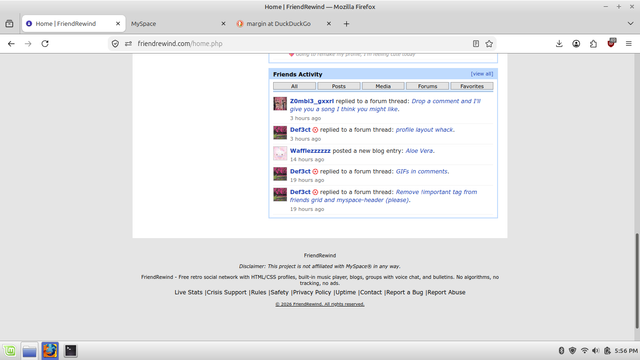Image resolution: width=640 pixels, height=360 pixels.
Task: Reload the current page
Action: pyautogui.click(x=45, y=44)
